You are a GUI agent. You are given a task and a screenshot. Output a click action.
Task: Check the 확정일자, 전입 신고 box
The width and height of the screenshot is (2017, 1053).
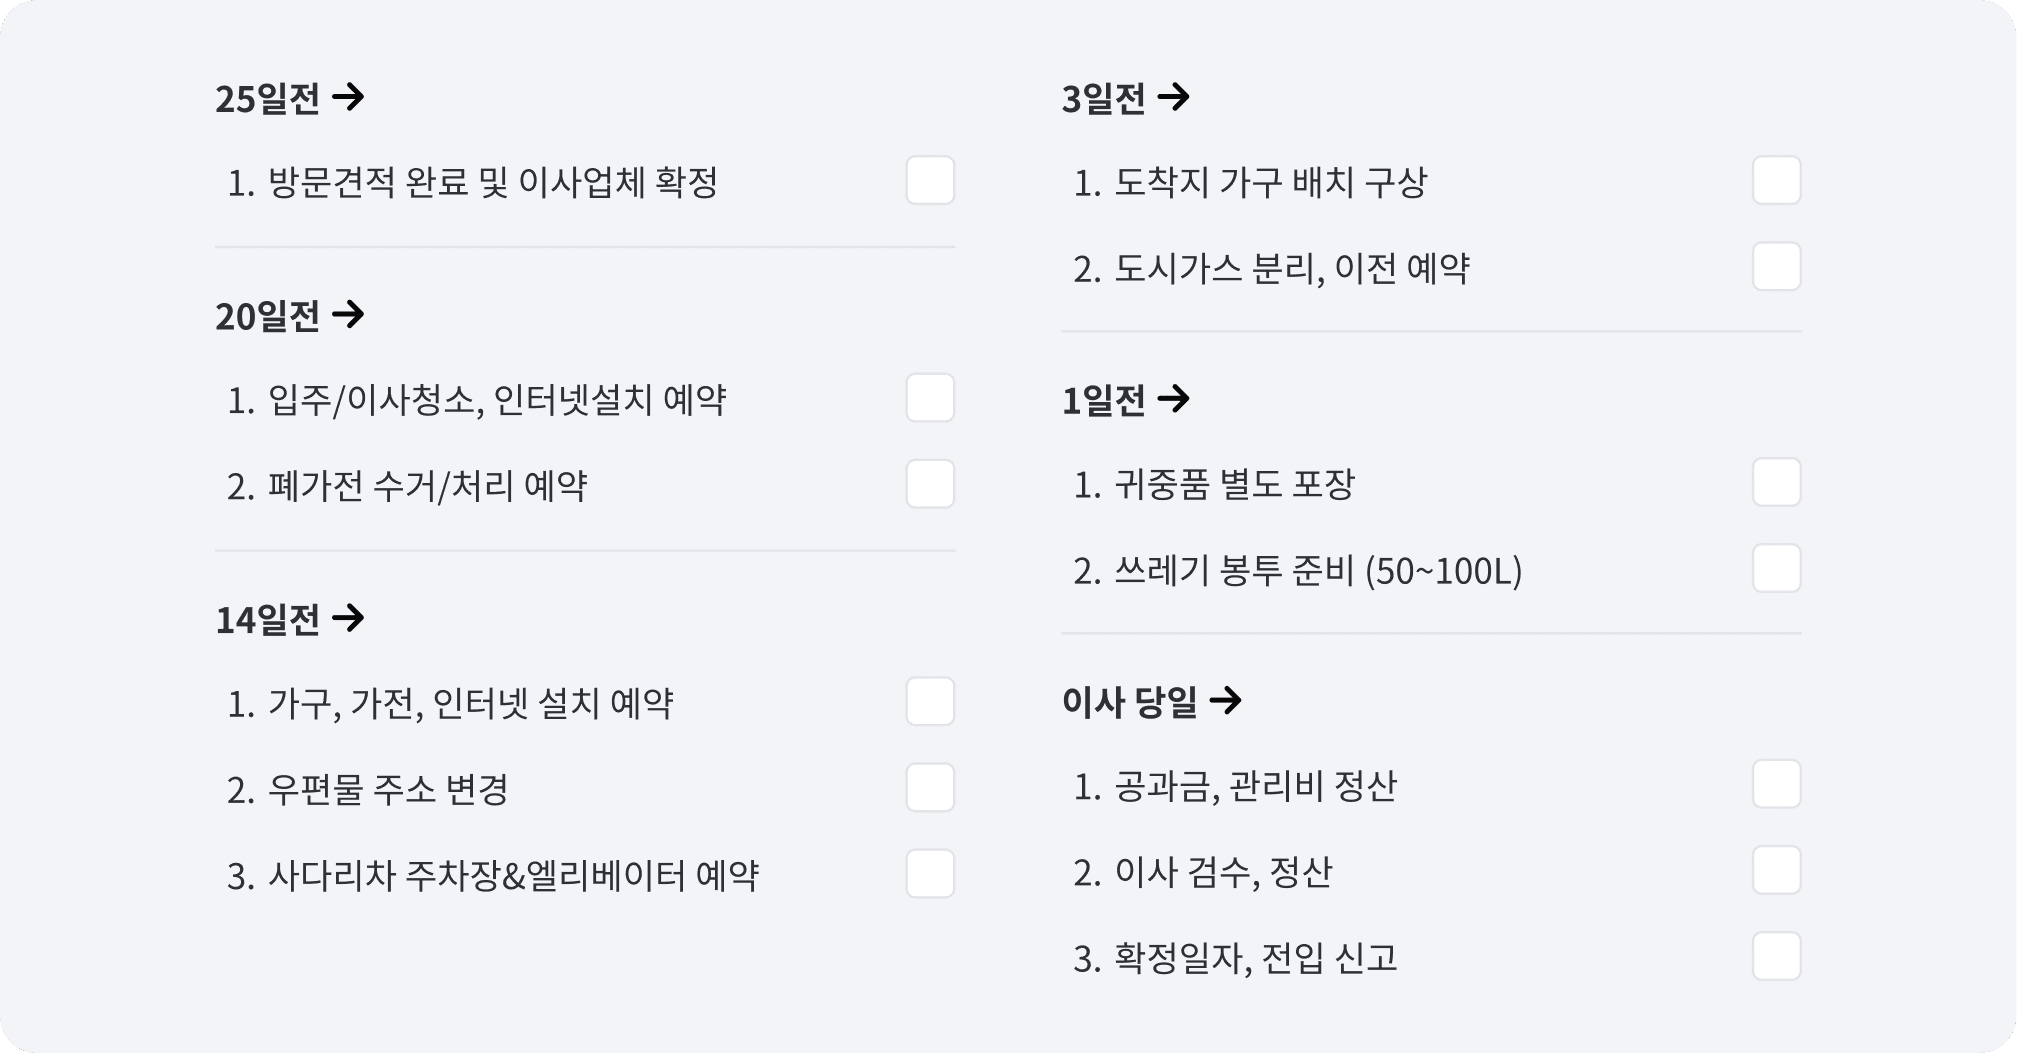pyautogui.click(x=1777, y=956)
